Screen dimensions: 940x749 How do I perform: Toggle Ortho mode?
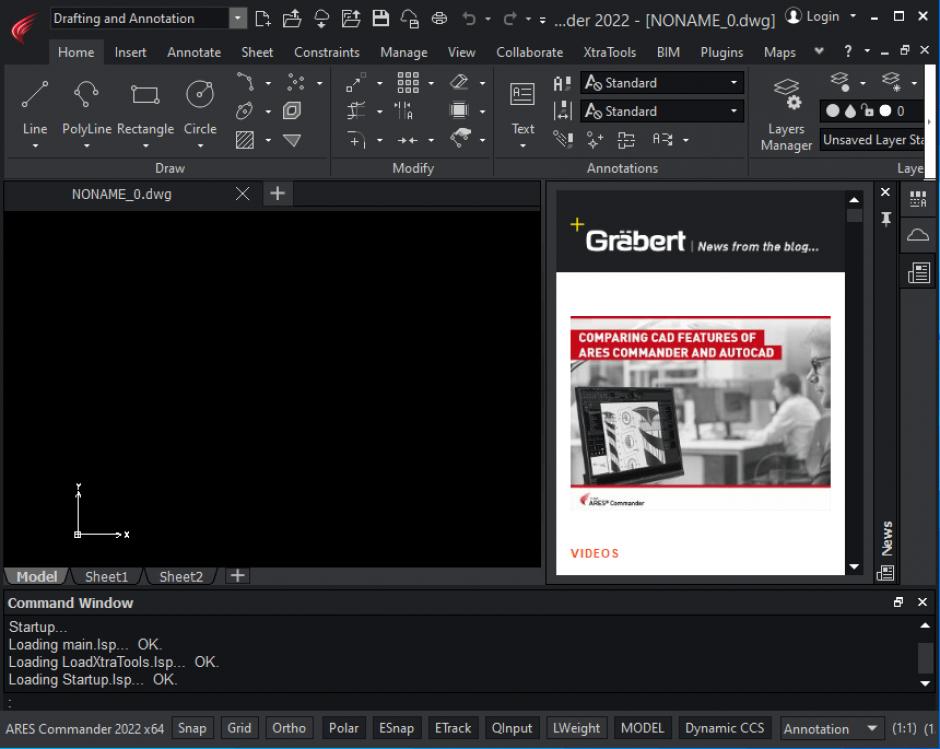[289, 728]
